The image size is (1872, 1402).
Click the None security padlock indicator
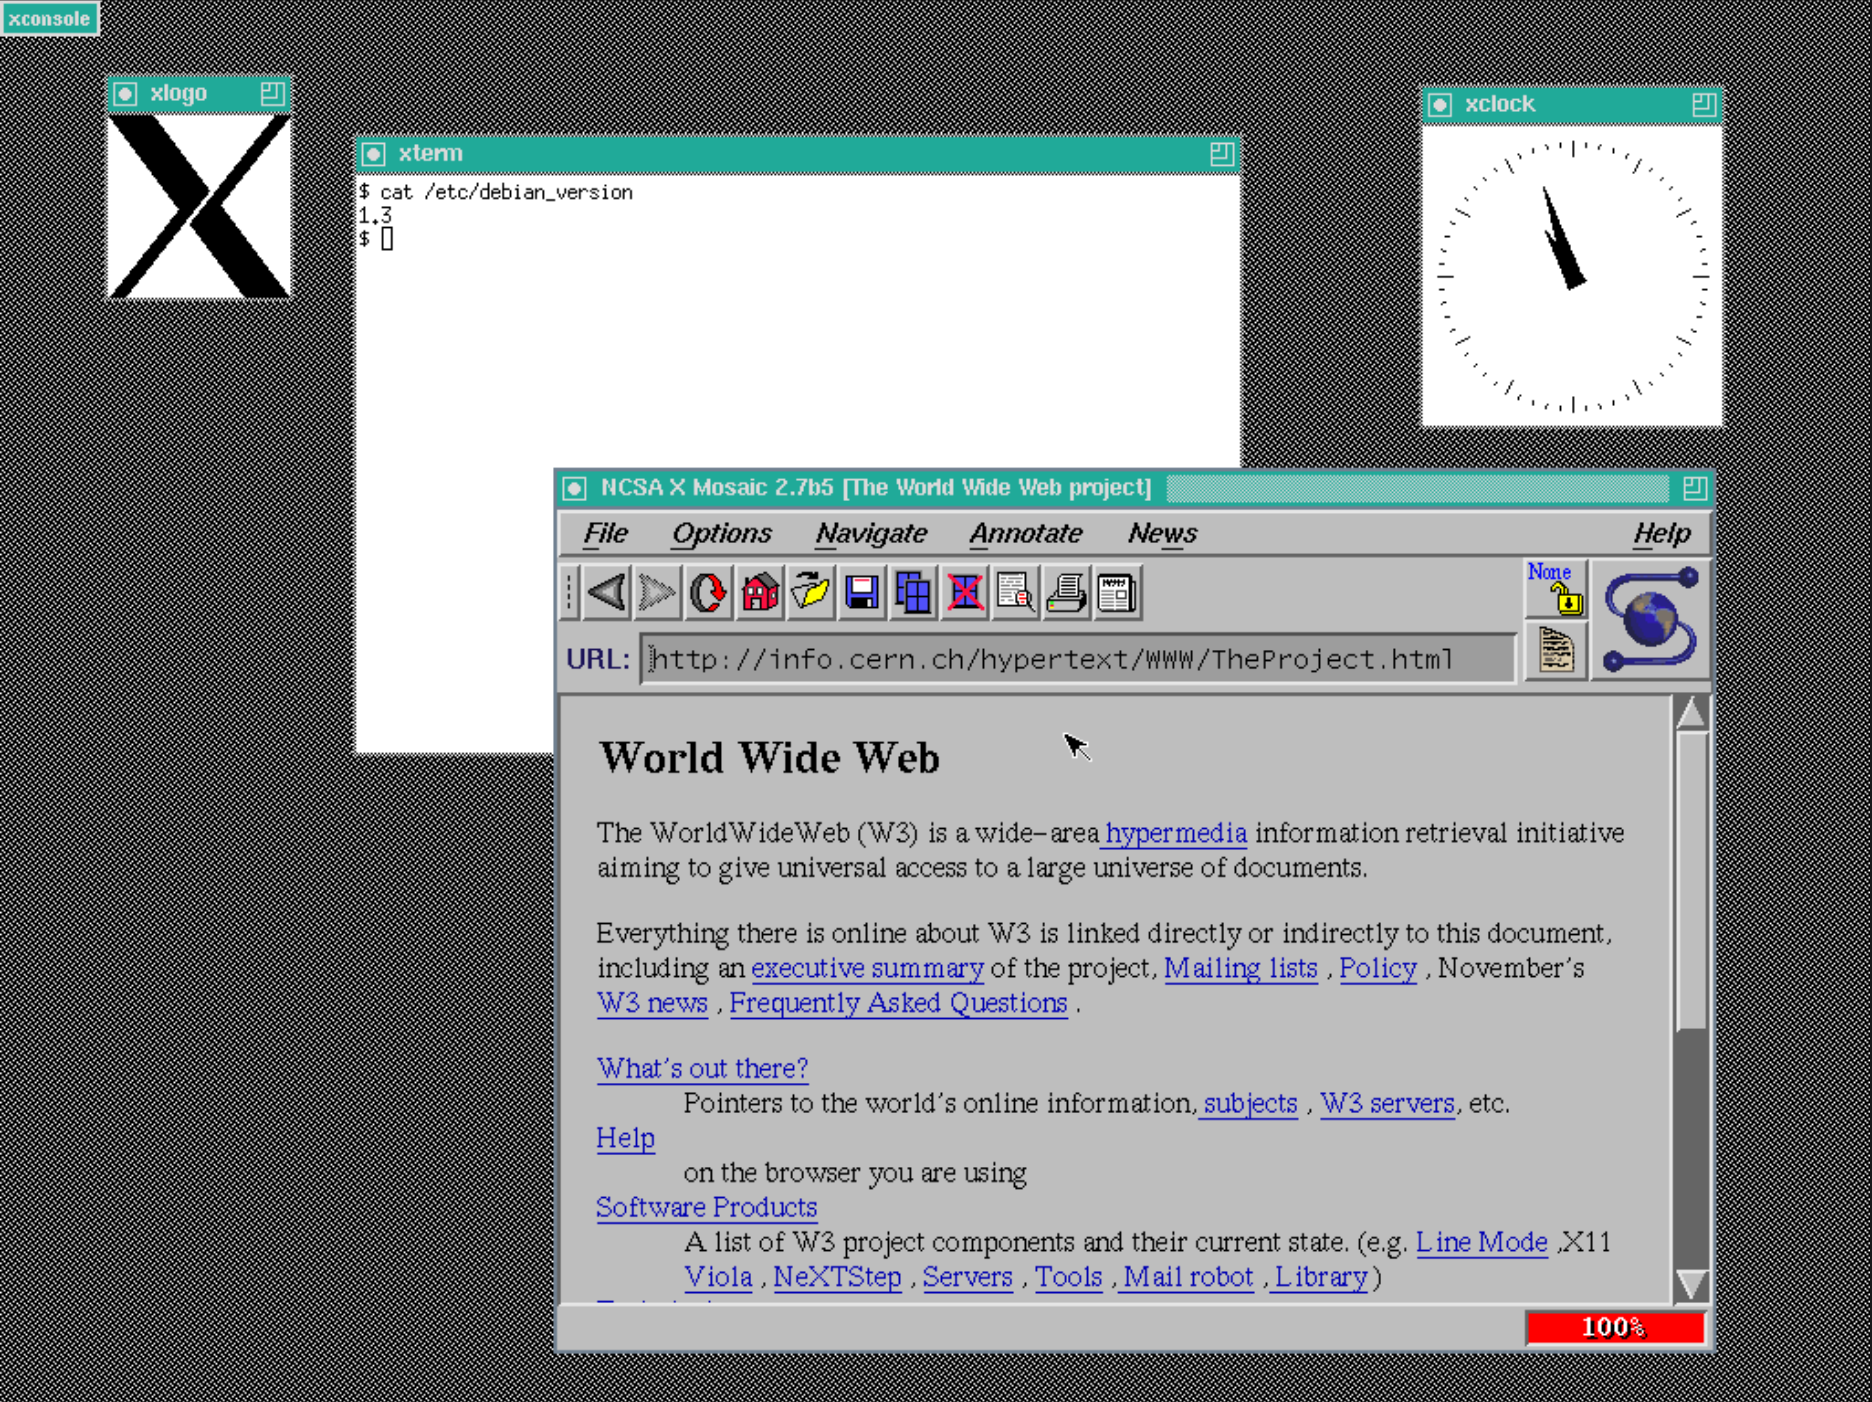point(1555,588)
